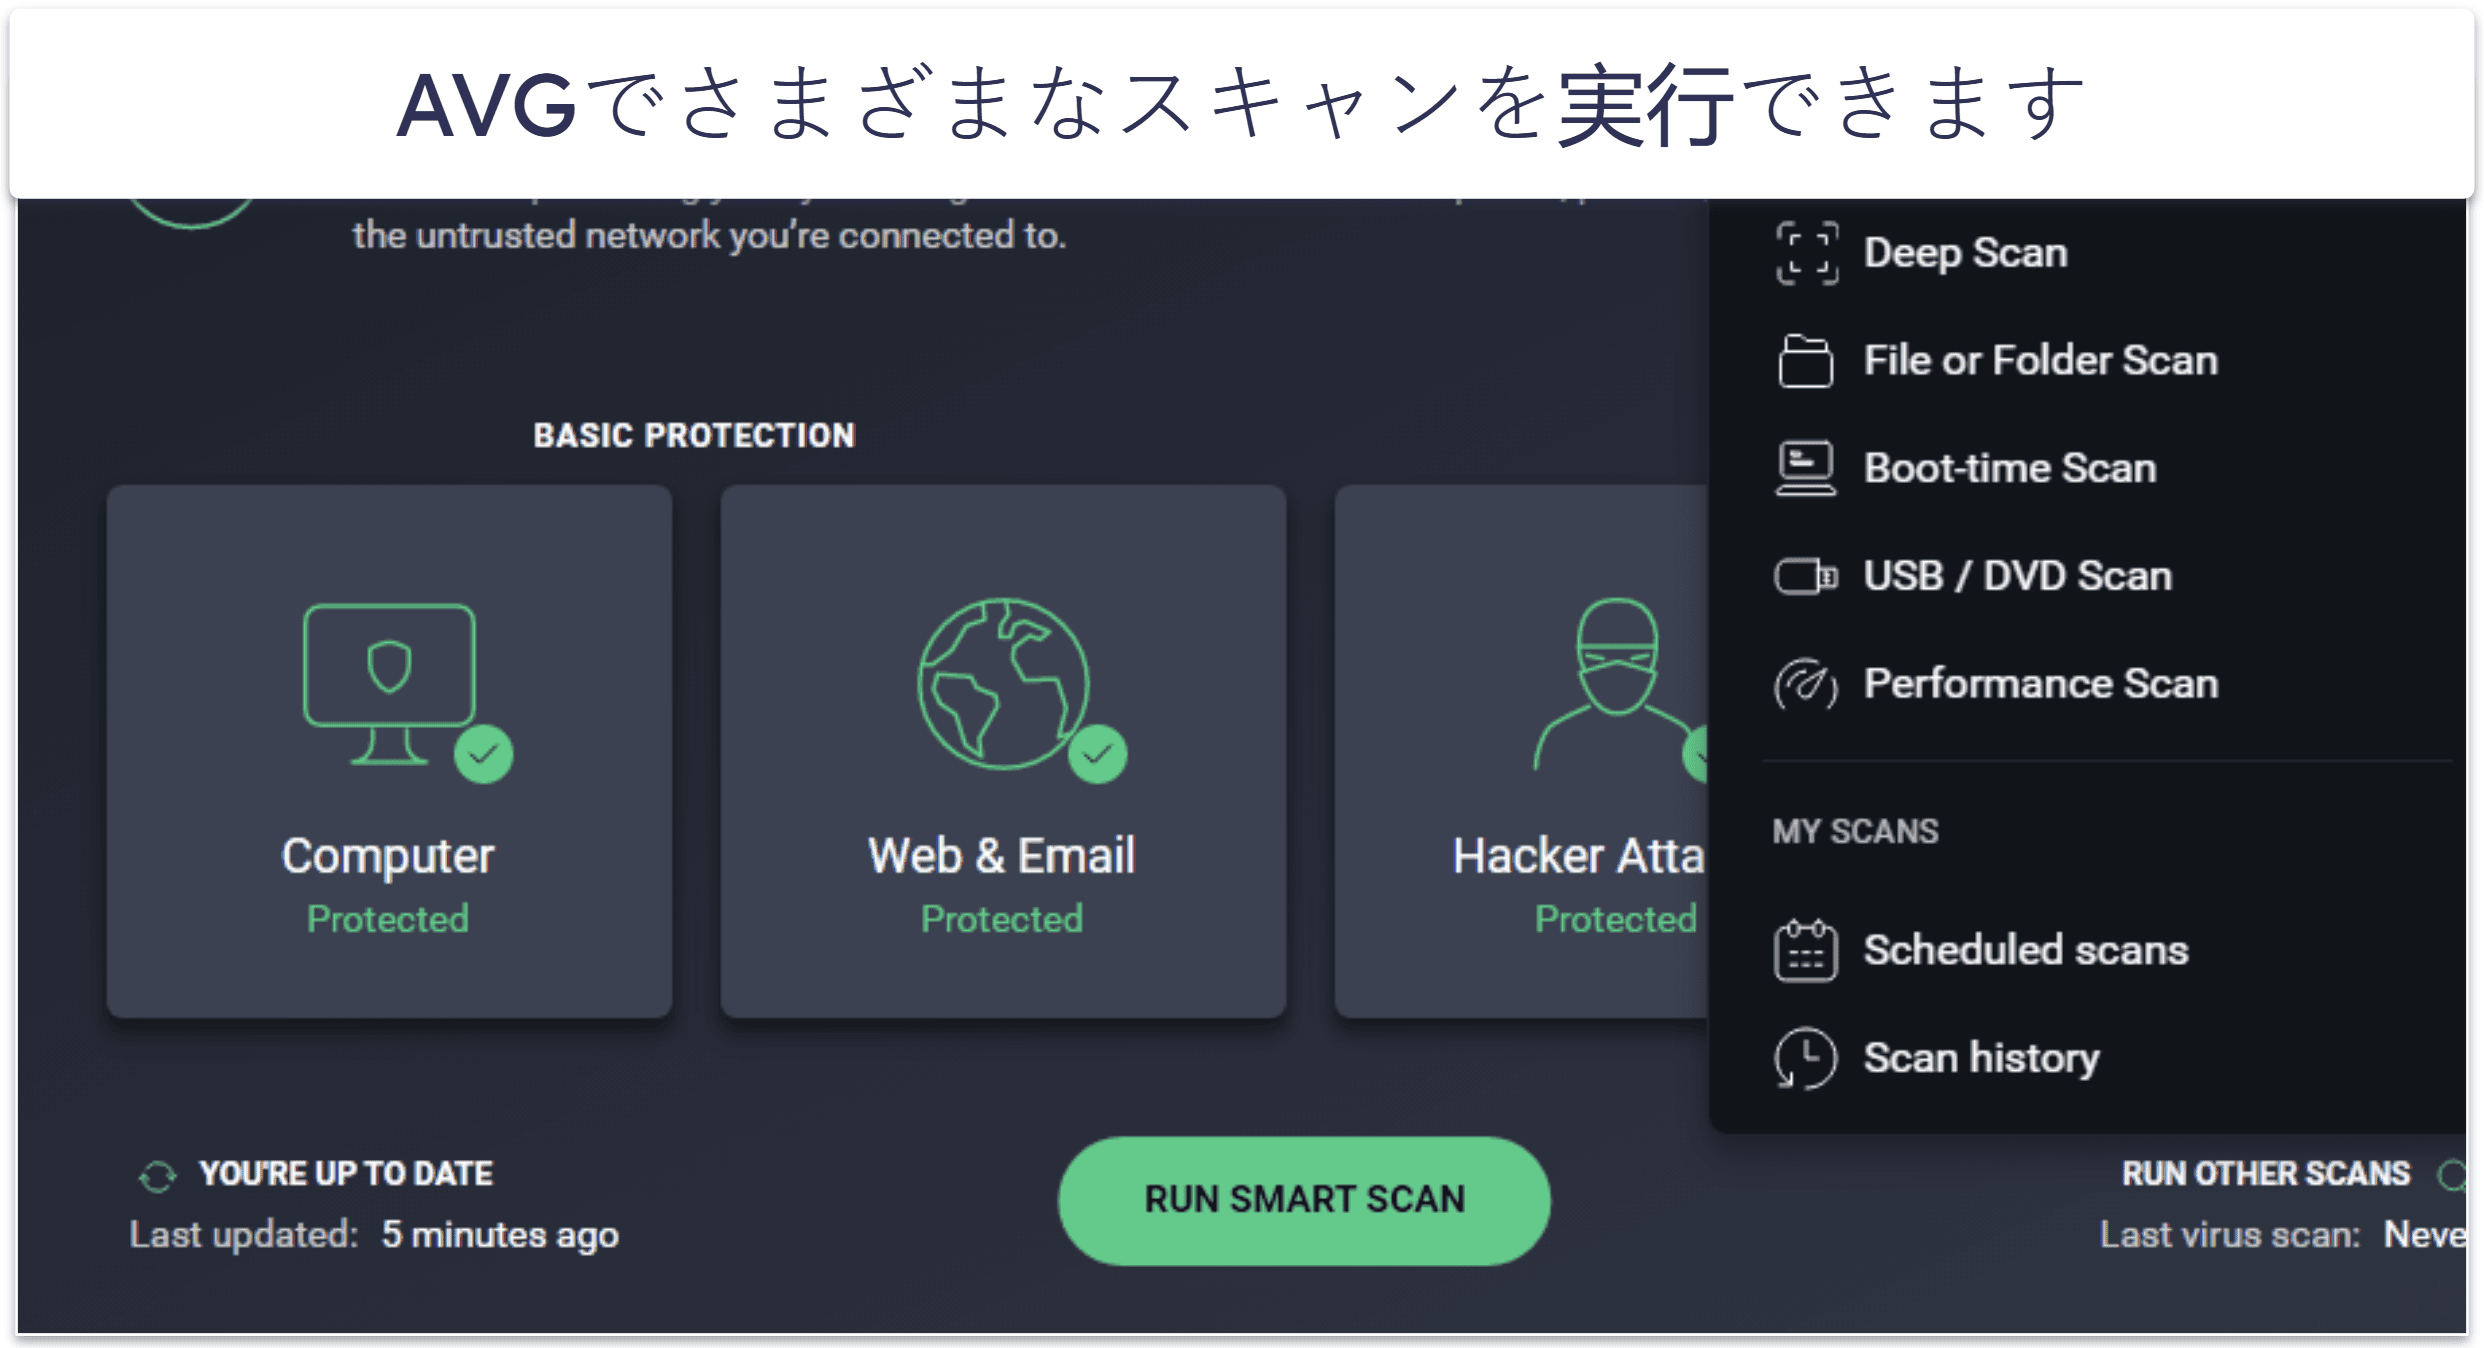Click the You're Up To Date update link
The image size is (2484, 1348).
coord(346,1174)
